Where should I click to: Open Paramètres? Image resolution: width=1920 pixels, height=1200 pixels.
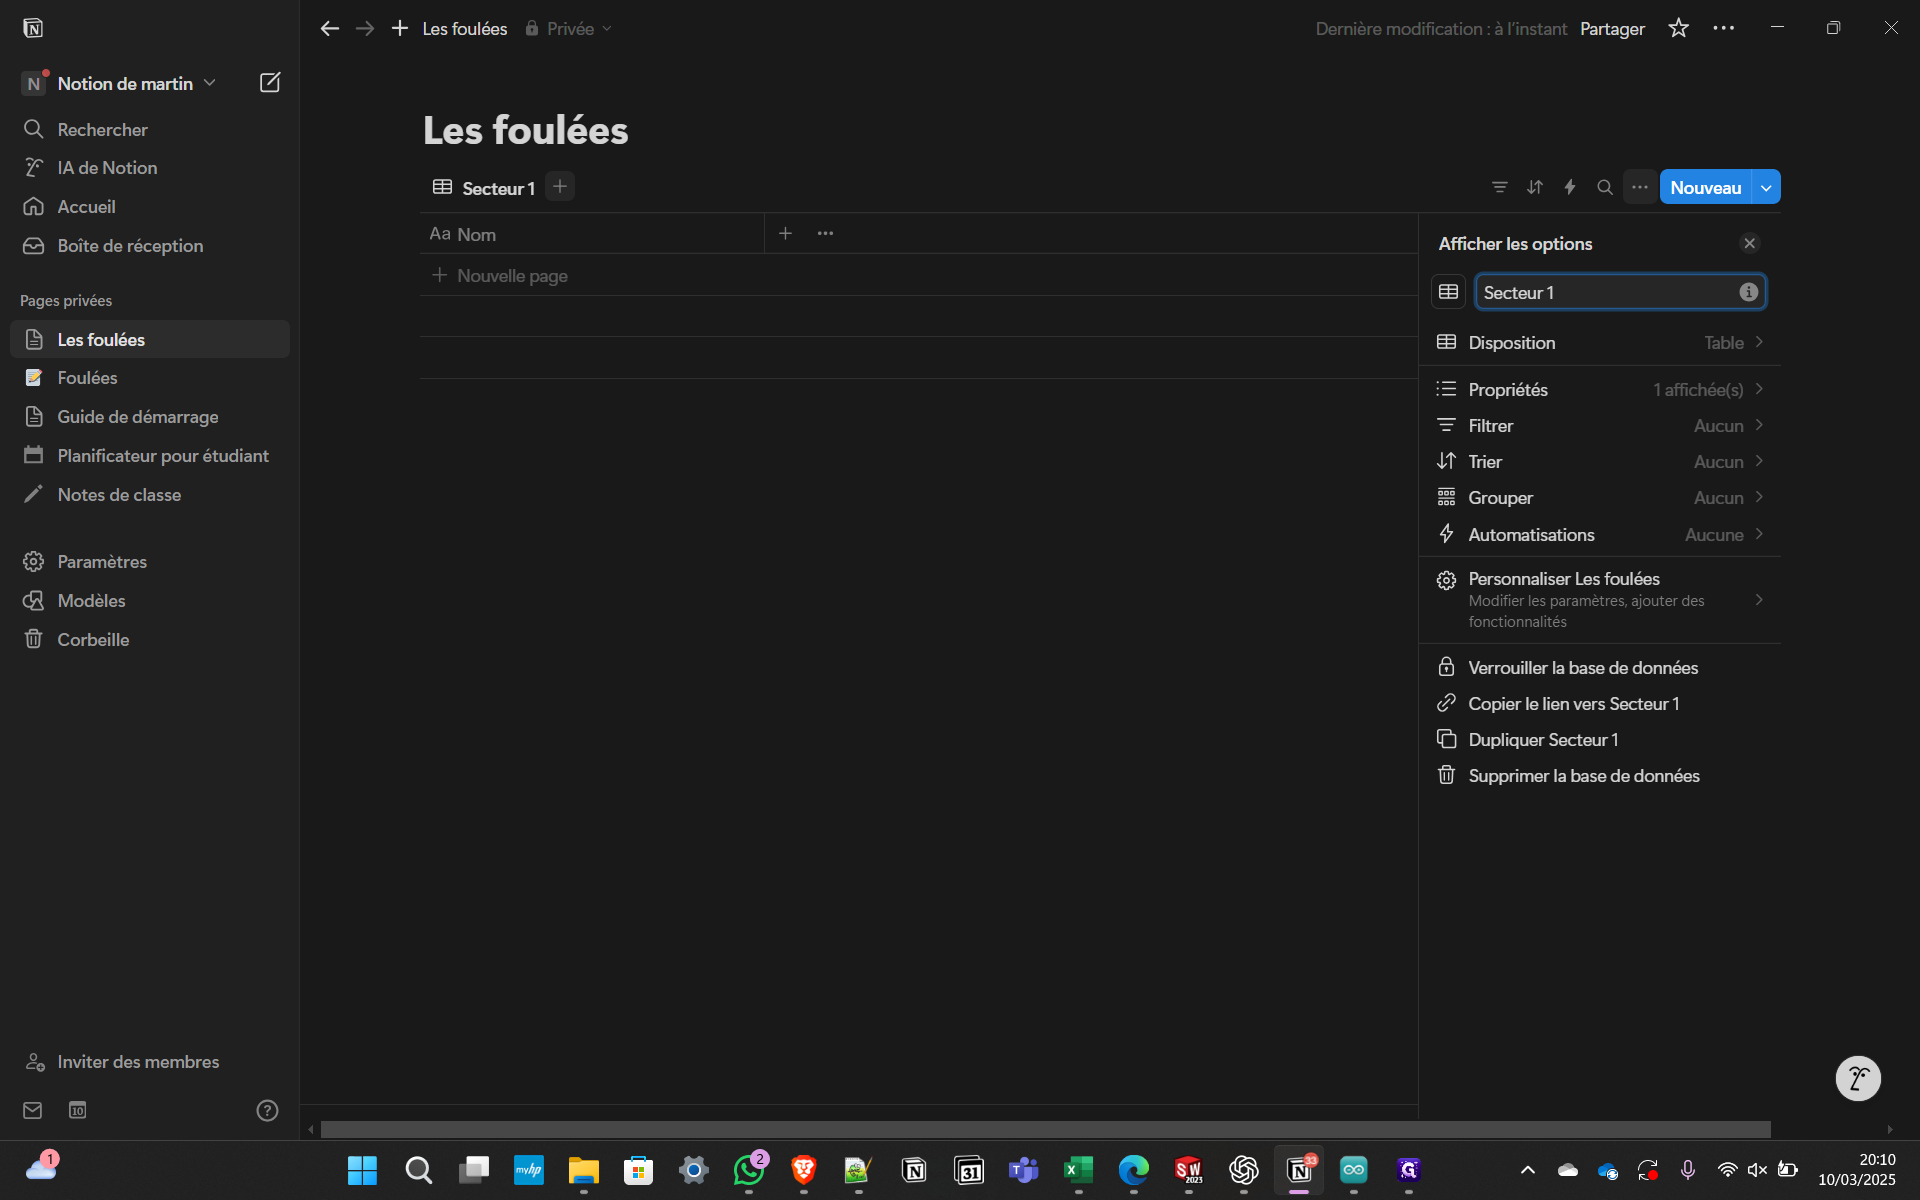click(150, 562)
